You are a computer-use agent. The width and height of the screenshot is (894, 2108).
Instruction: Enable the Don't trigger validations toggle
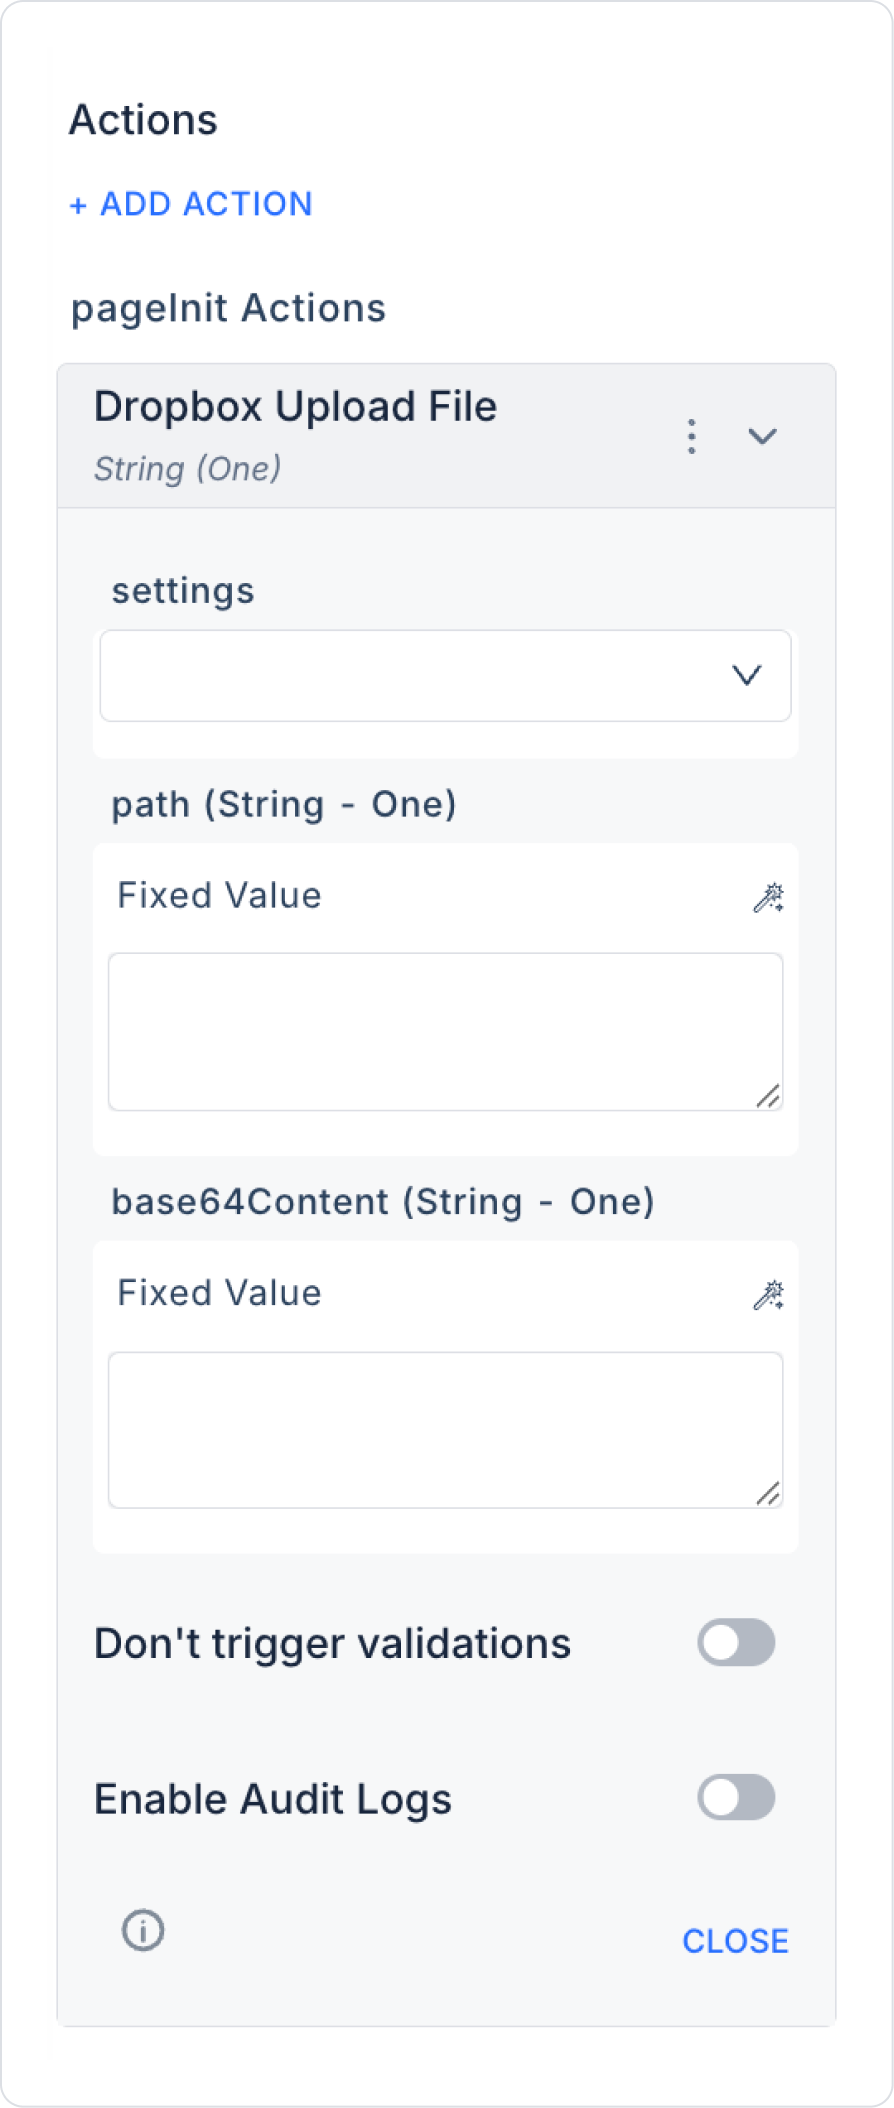pyautogui.click(x=736, y=1642)
